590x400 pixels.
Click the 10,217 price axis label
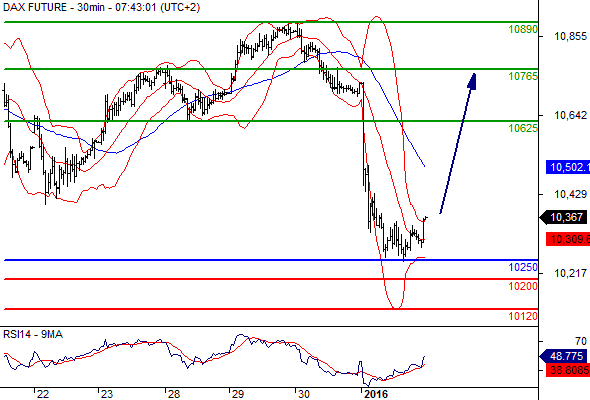[570, 273]
